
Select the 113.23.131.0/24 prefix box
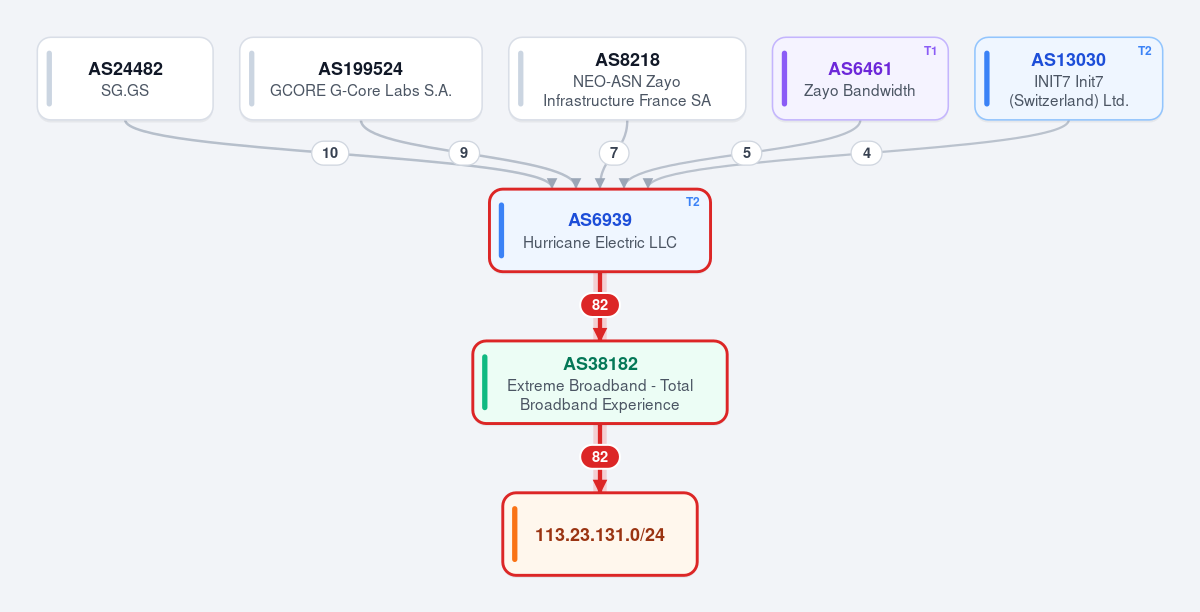pos(600,534)
